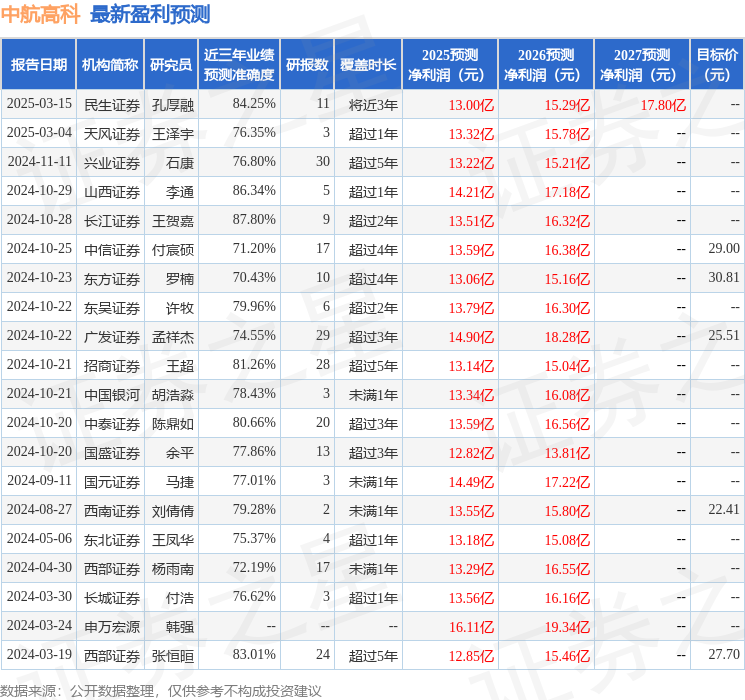Click researcher name 张恒晅
The height and width of the screenshot is (700, 745).
click(x=173, y=656)
